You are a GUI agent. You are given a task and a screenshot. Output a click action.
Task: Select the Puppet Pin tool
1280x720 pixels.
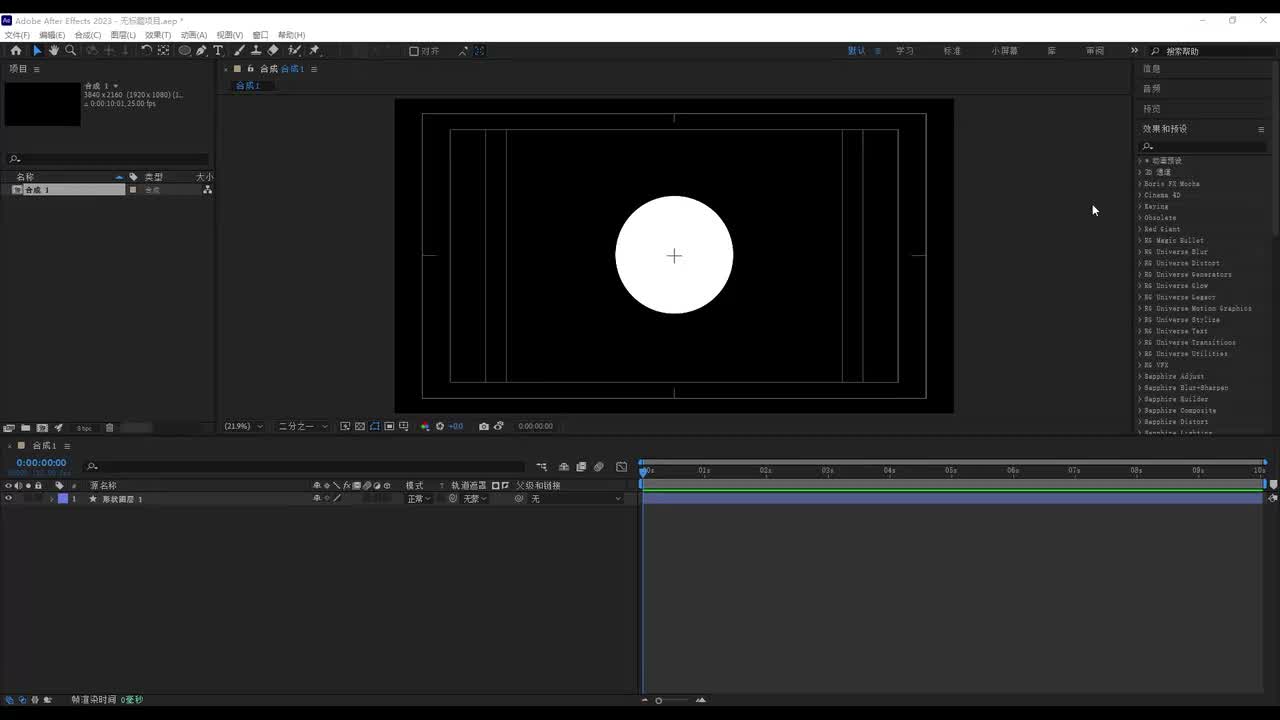coord(314,51)
